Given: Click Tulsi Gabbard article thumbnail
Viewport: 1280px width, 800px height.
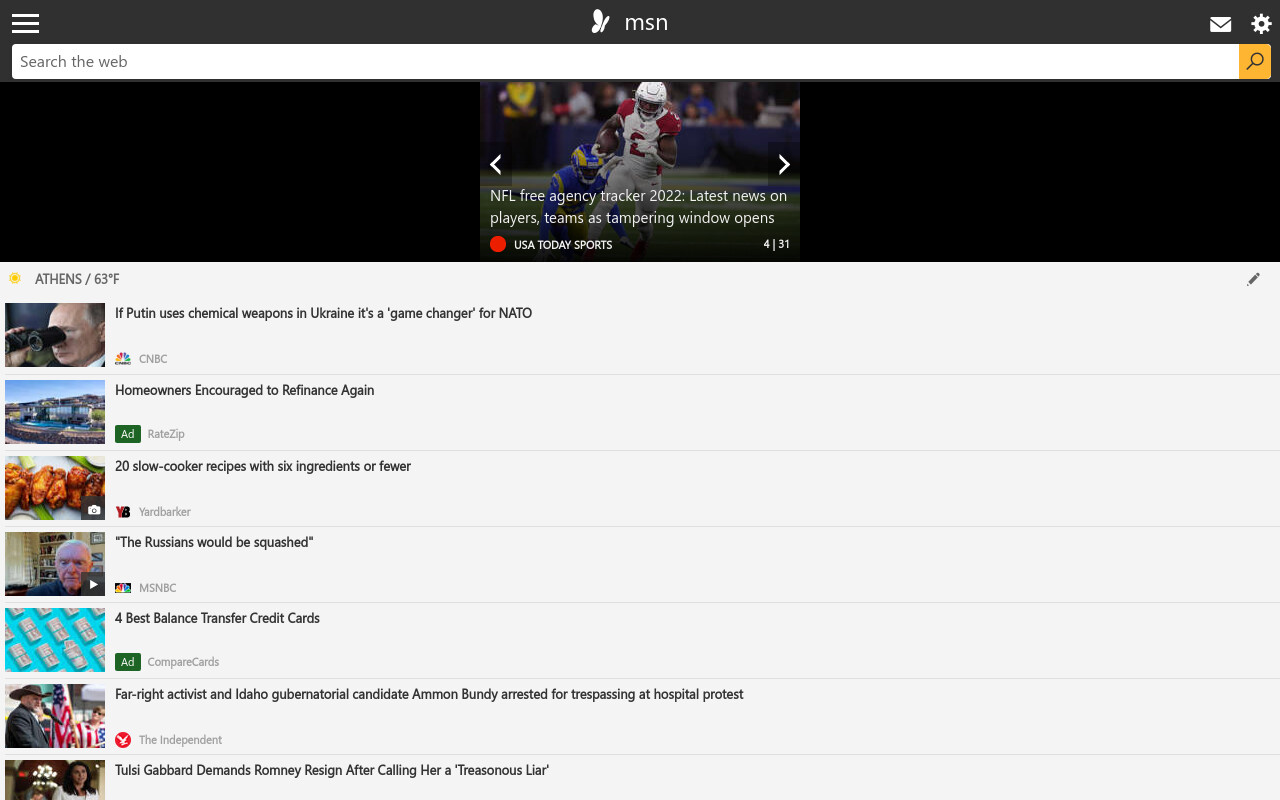Looking at the screenshot, I should click(x=55, y=780).
